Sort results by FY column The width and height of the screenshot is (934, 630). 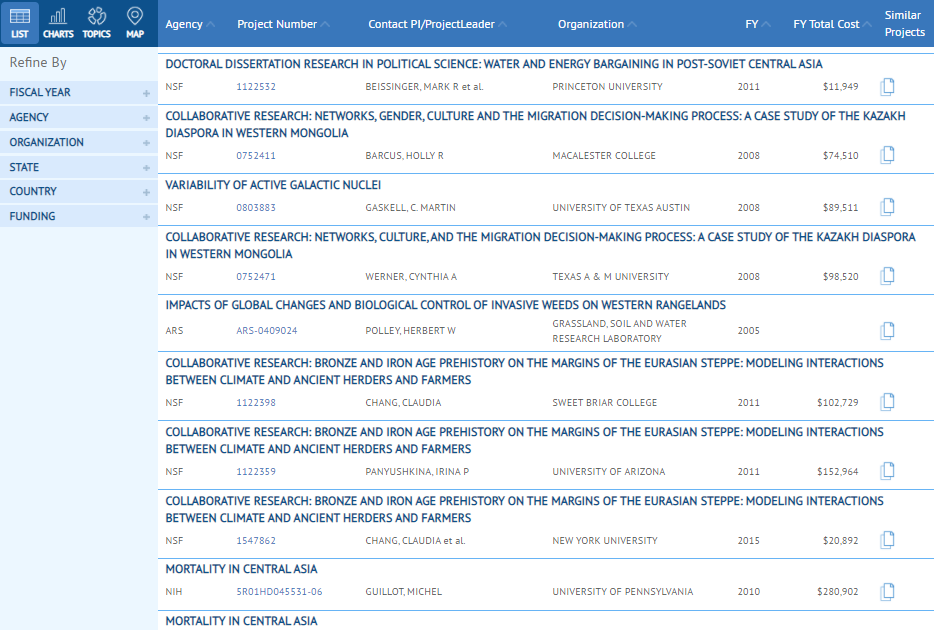tap(758, 24)
